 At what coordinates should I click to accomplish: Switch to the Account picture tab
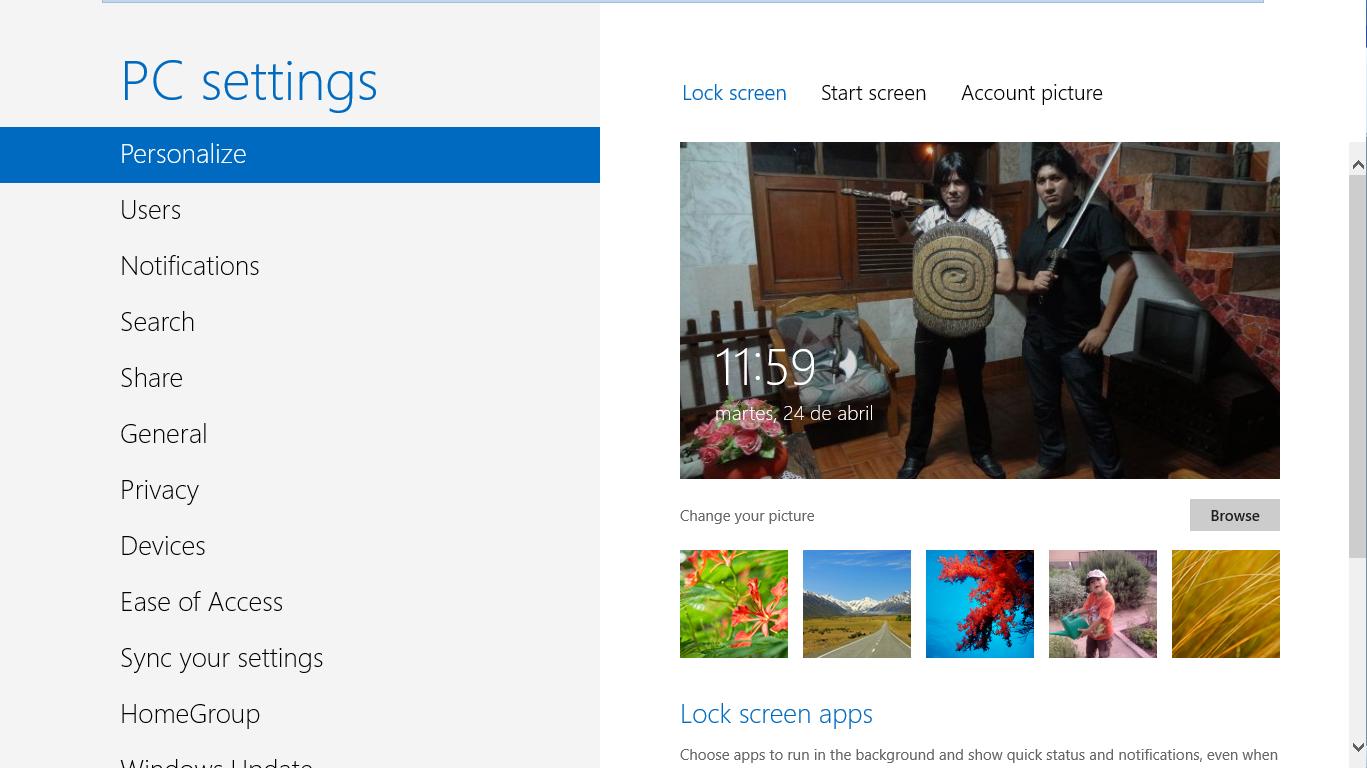click(x=1031, y=93)
